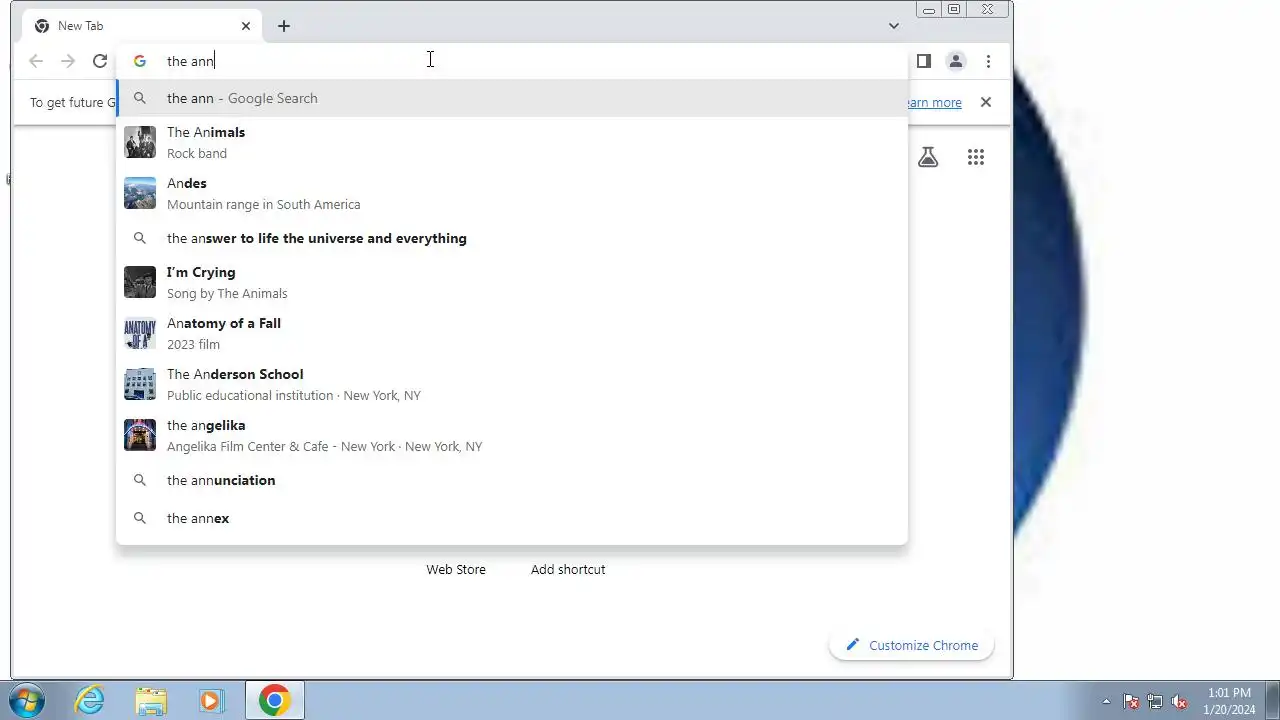Click Anatomy of a Fall poster thumbnail
1280x720 pixels.
point(140,333)
